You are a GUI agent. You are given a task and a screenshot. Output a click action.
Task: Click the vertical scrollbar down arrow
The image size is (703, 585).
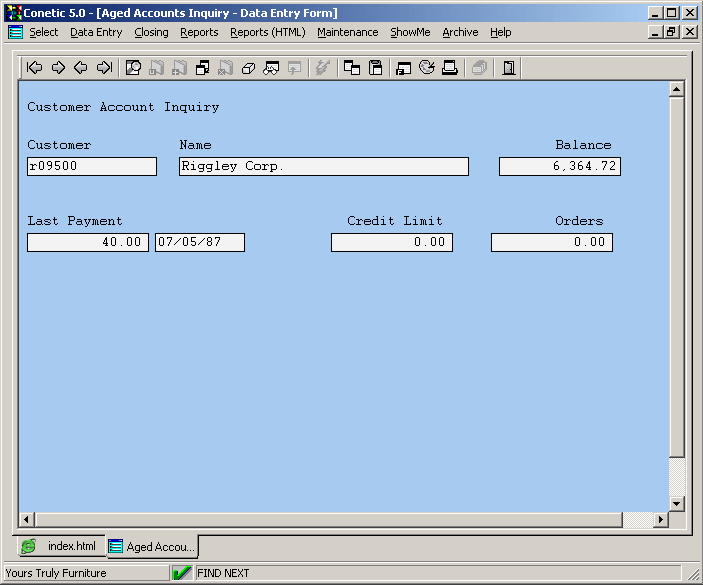[x=676, y=503]
